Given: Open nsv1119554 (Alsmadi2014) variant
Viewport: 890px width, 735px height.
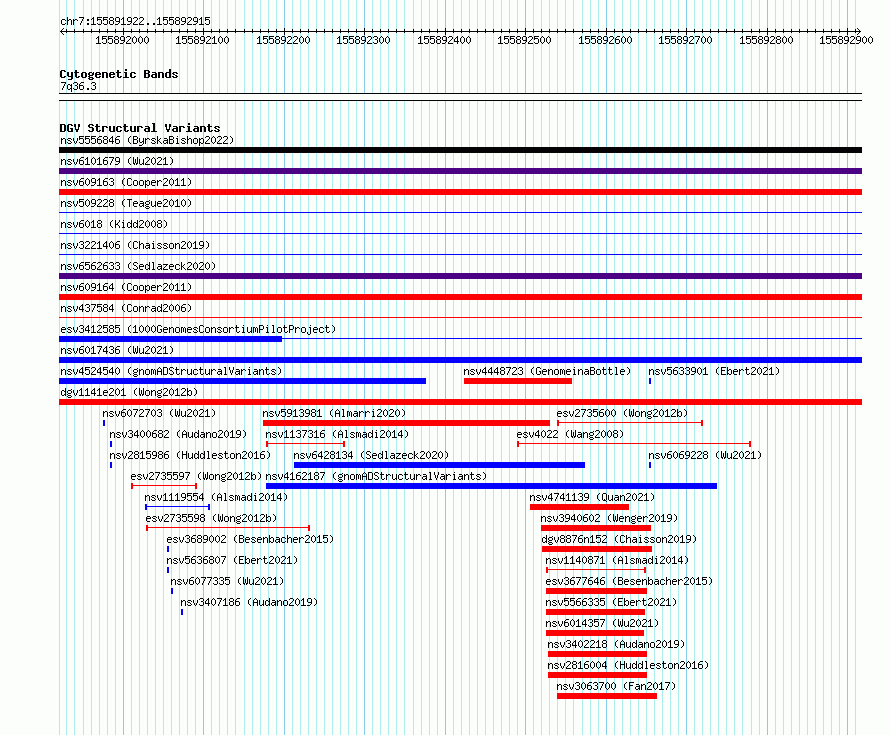Looking at the screenshot, I should [x=216, y=497].
